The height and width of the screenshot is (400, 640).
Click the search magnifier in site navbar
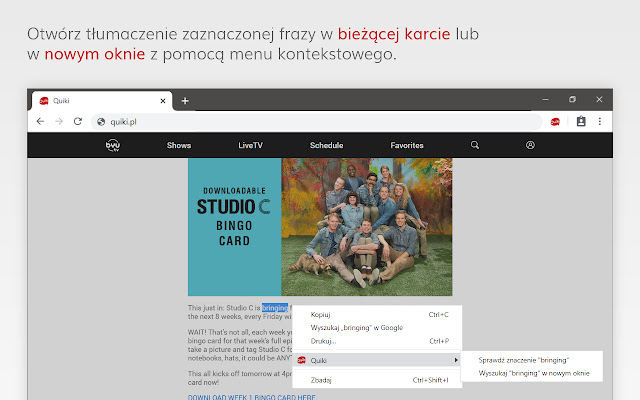coord(475,145)
